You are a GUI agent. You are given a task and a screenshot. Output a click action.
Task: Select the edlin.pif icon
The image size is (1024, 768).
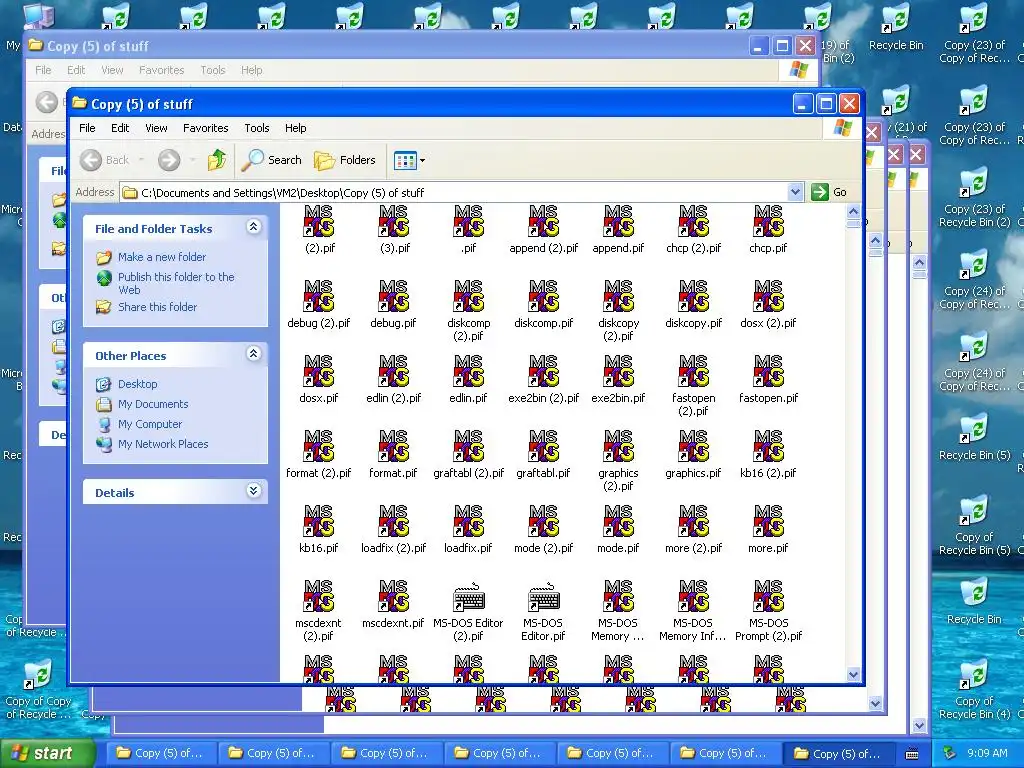468,370
